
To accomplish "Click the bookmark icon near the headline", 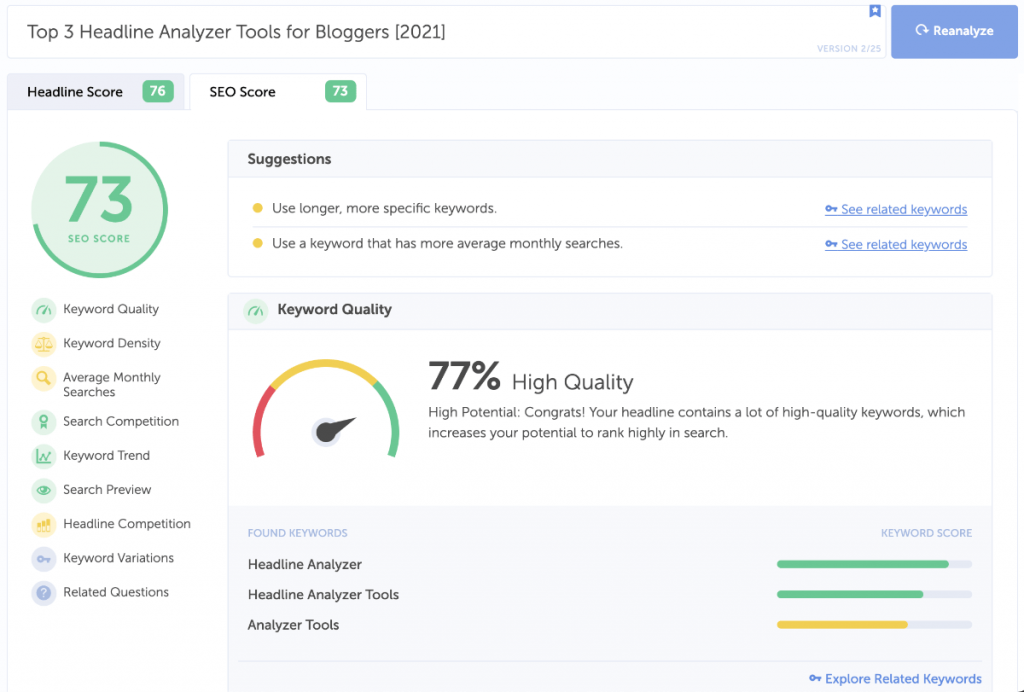I will click(875, 12).
